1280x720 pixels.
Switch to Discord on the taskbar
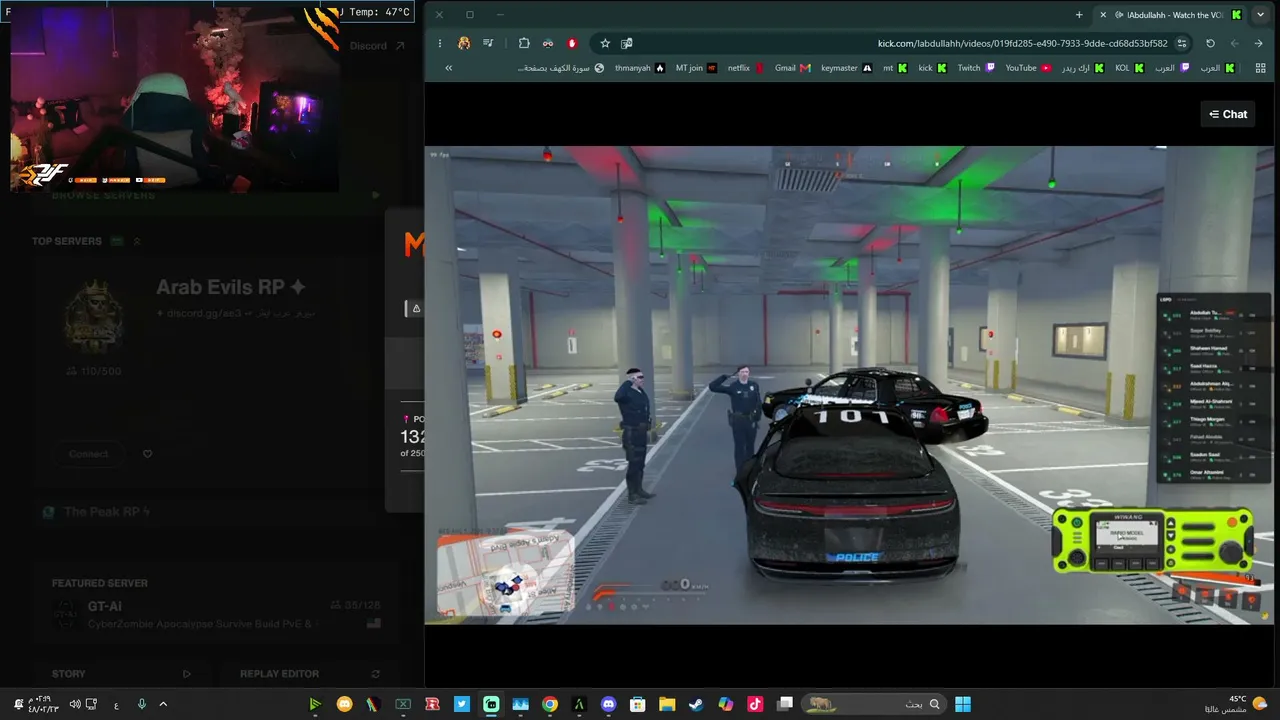(608, 704)
